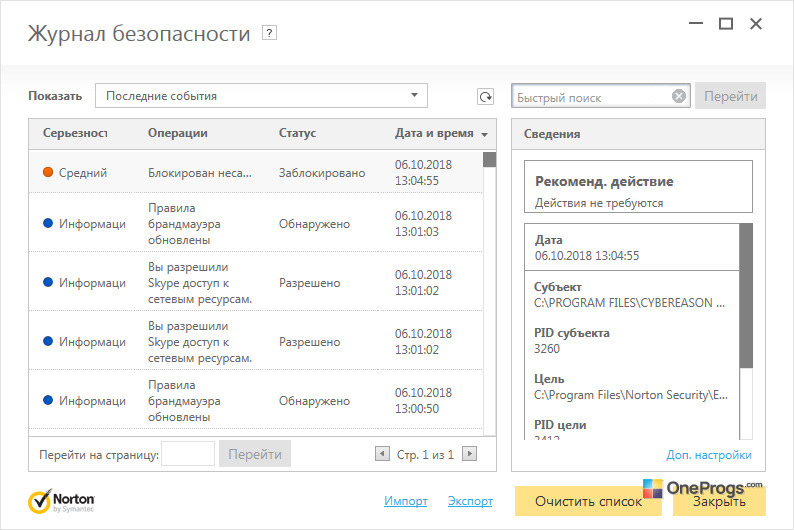Minimize the Журнал безопасности window
Screen dimensions: 794x530
point(696,23)
